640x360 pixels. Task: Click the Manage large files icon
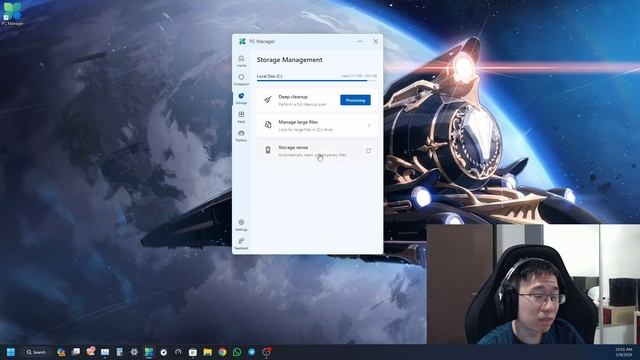[268, 125]
